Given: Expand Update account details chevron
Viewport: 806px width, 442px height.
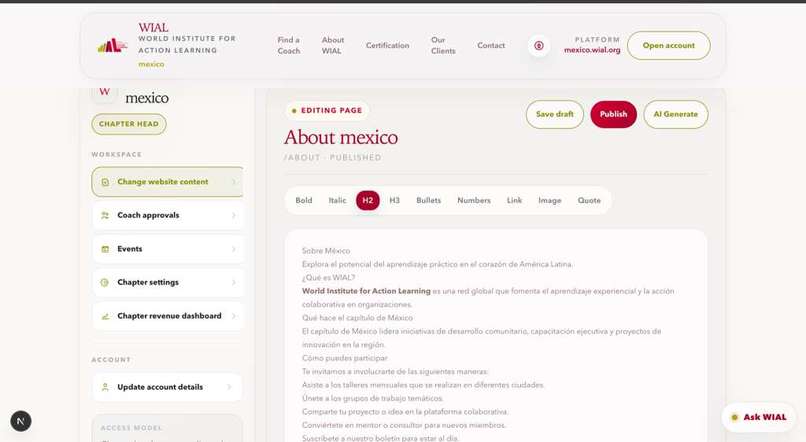Looking at the screenshot, I should (229, 387).
